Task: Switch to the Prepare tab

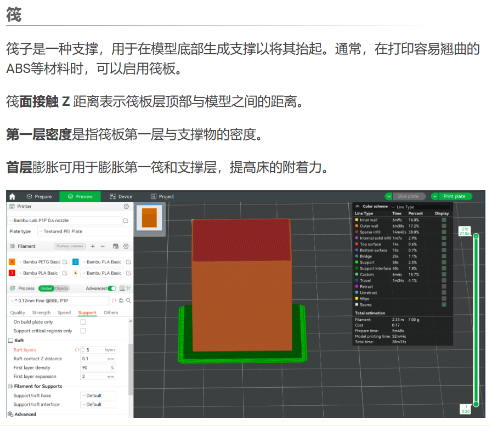Action: [39, 197]
